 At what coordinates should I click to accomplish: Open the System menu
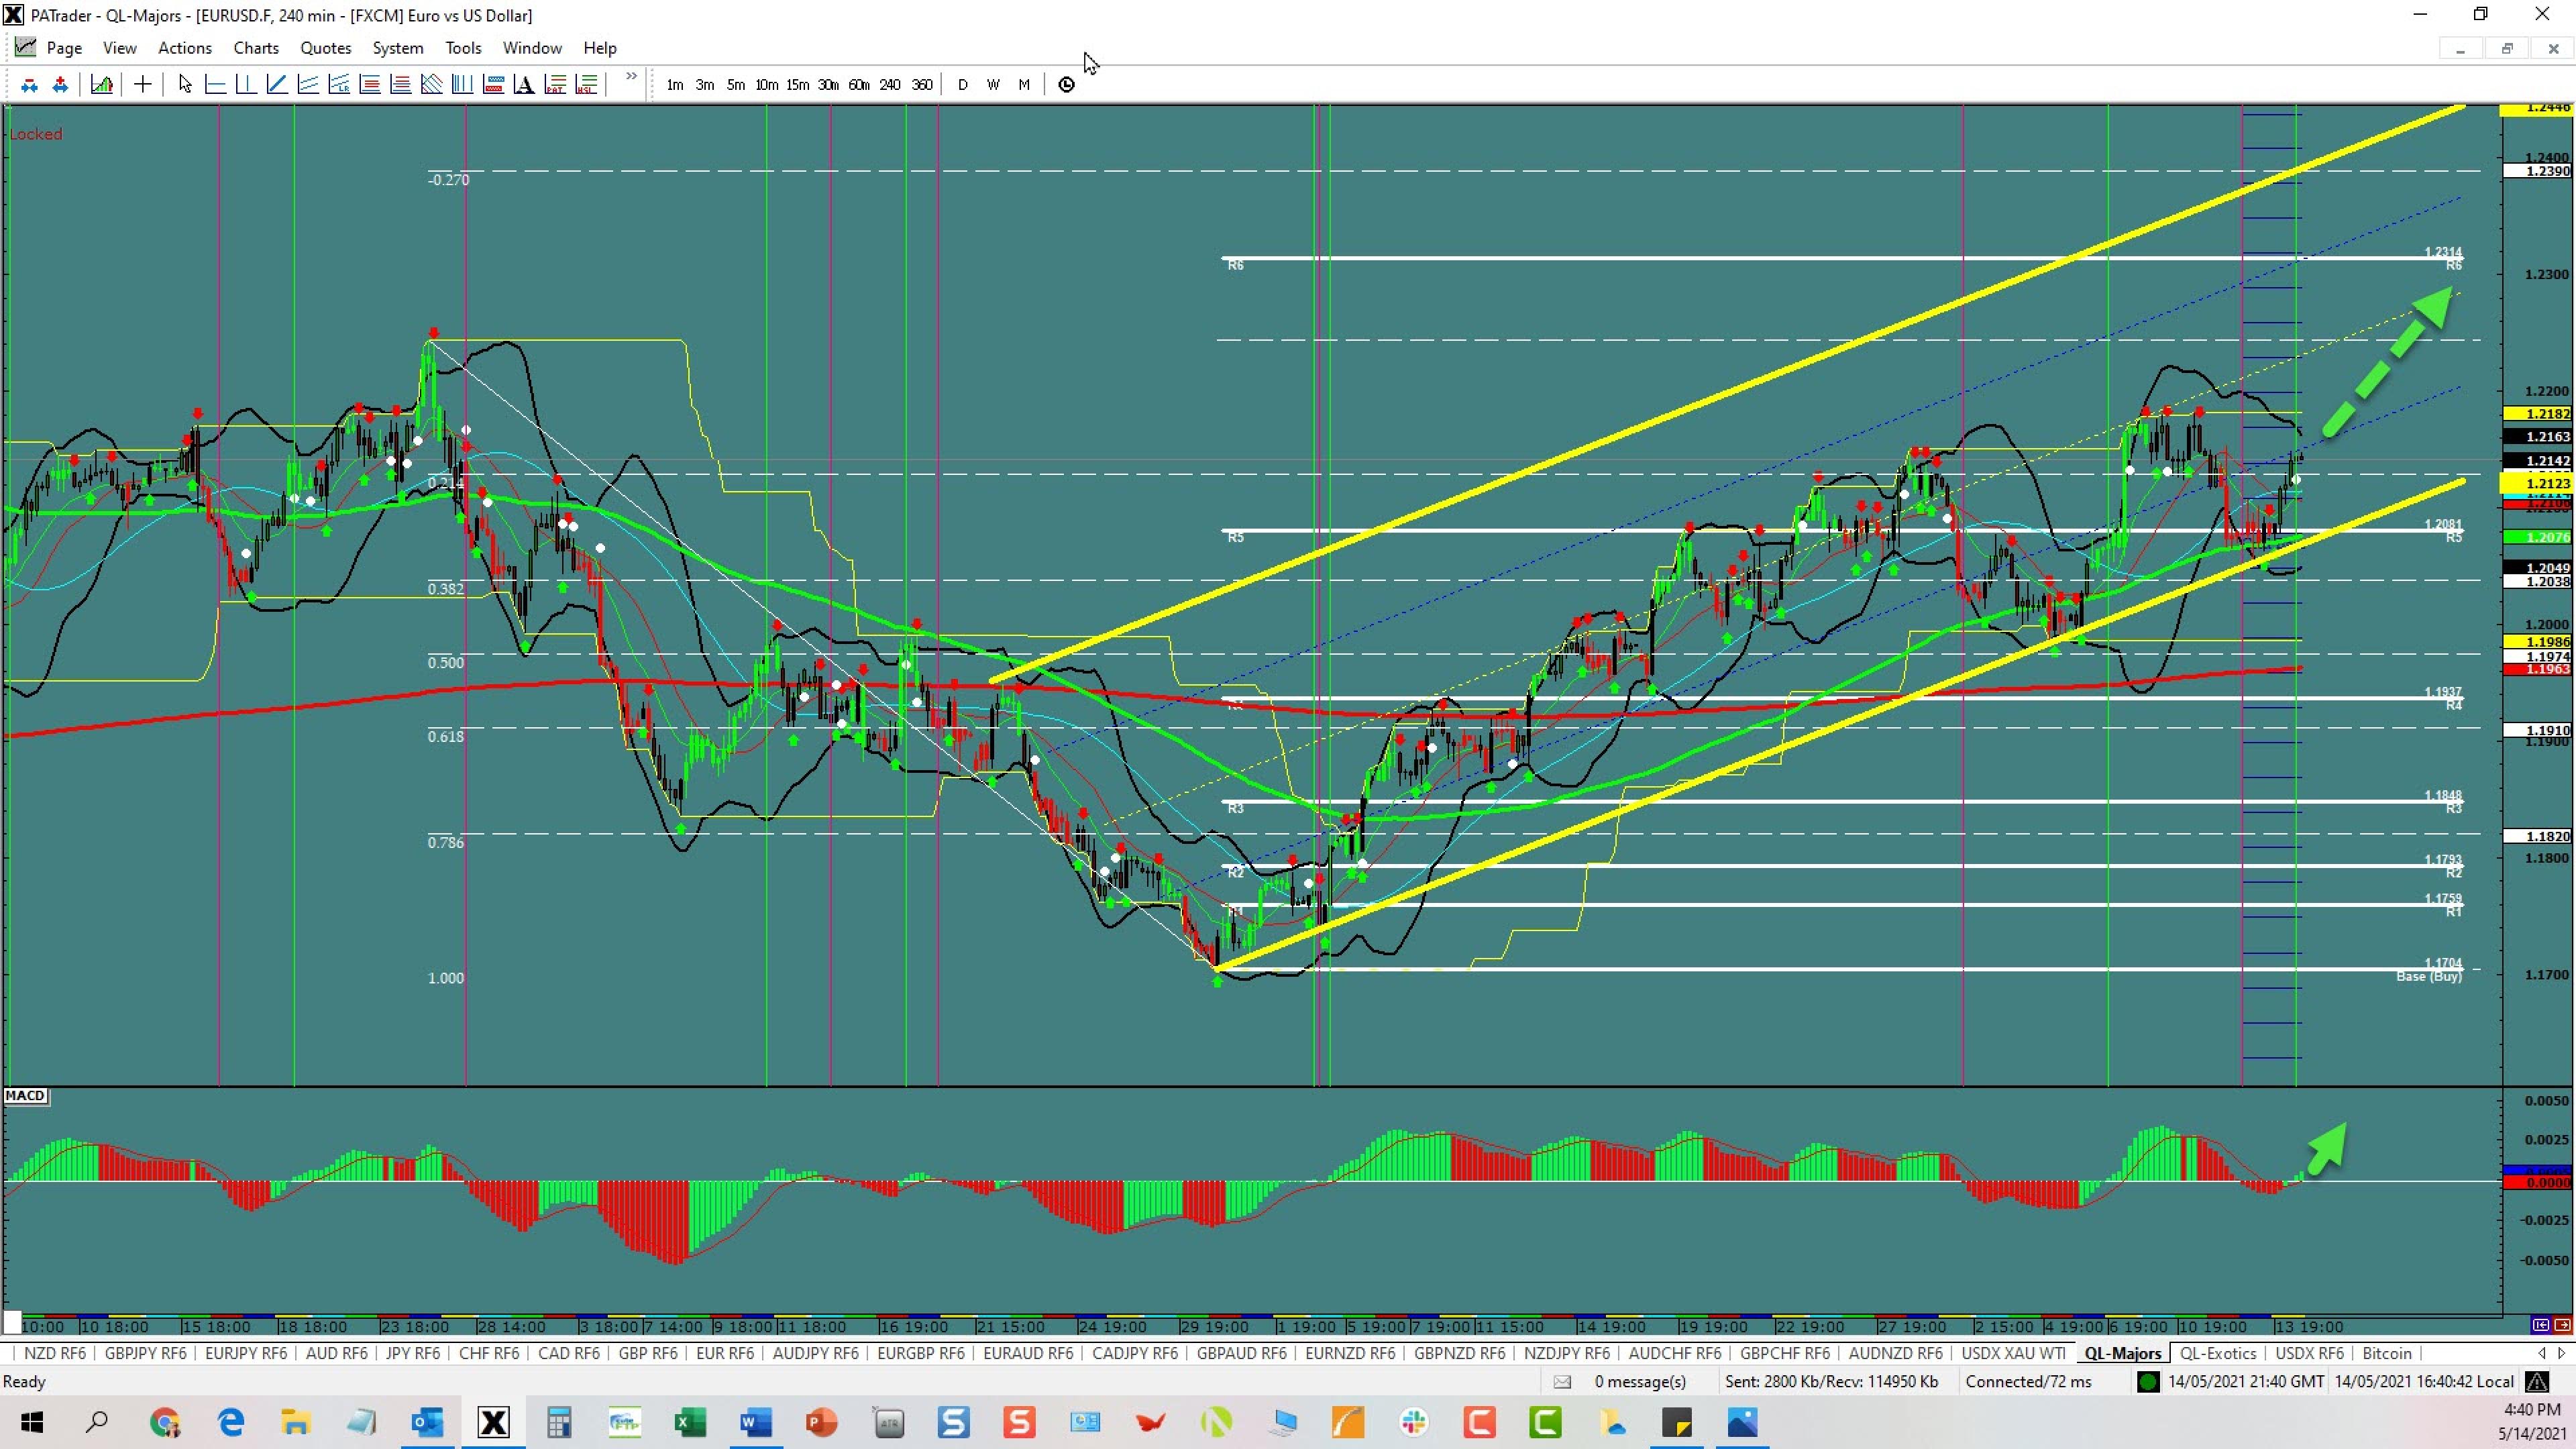click(x=398, y=48)
